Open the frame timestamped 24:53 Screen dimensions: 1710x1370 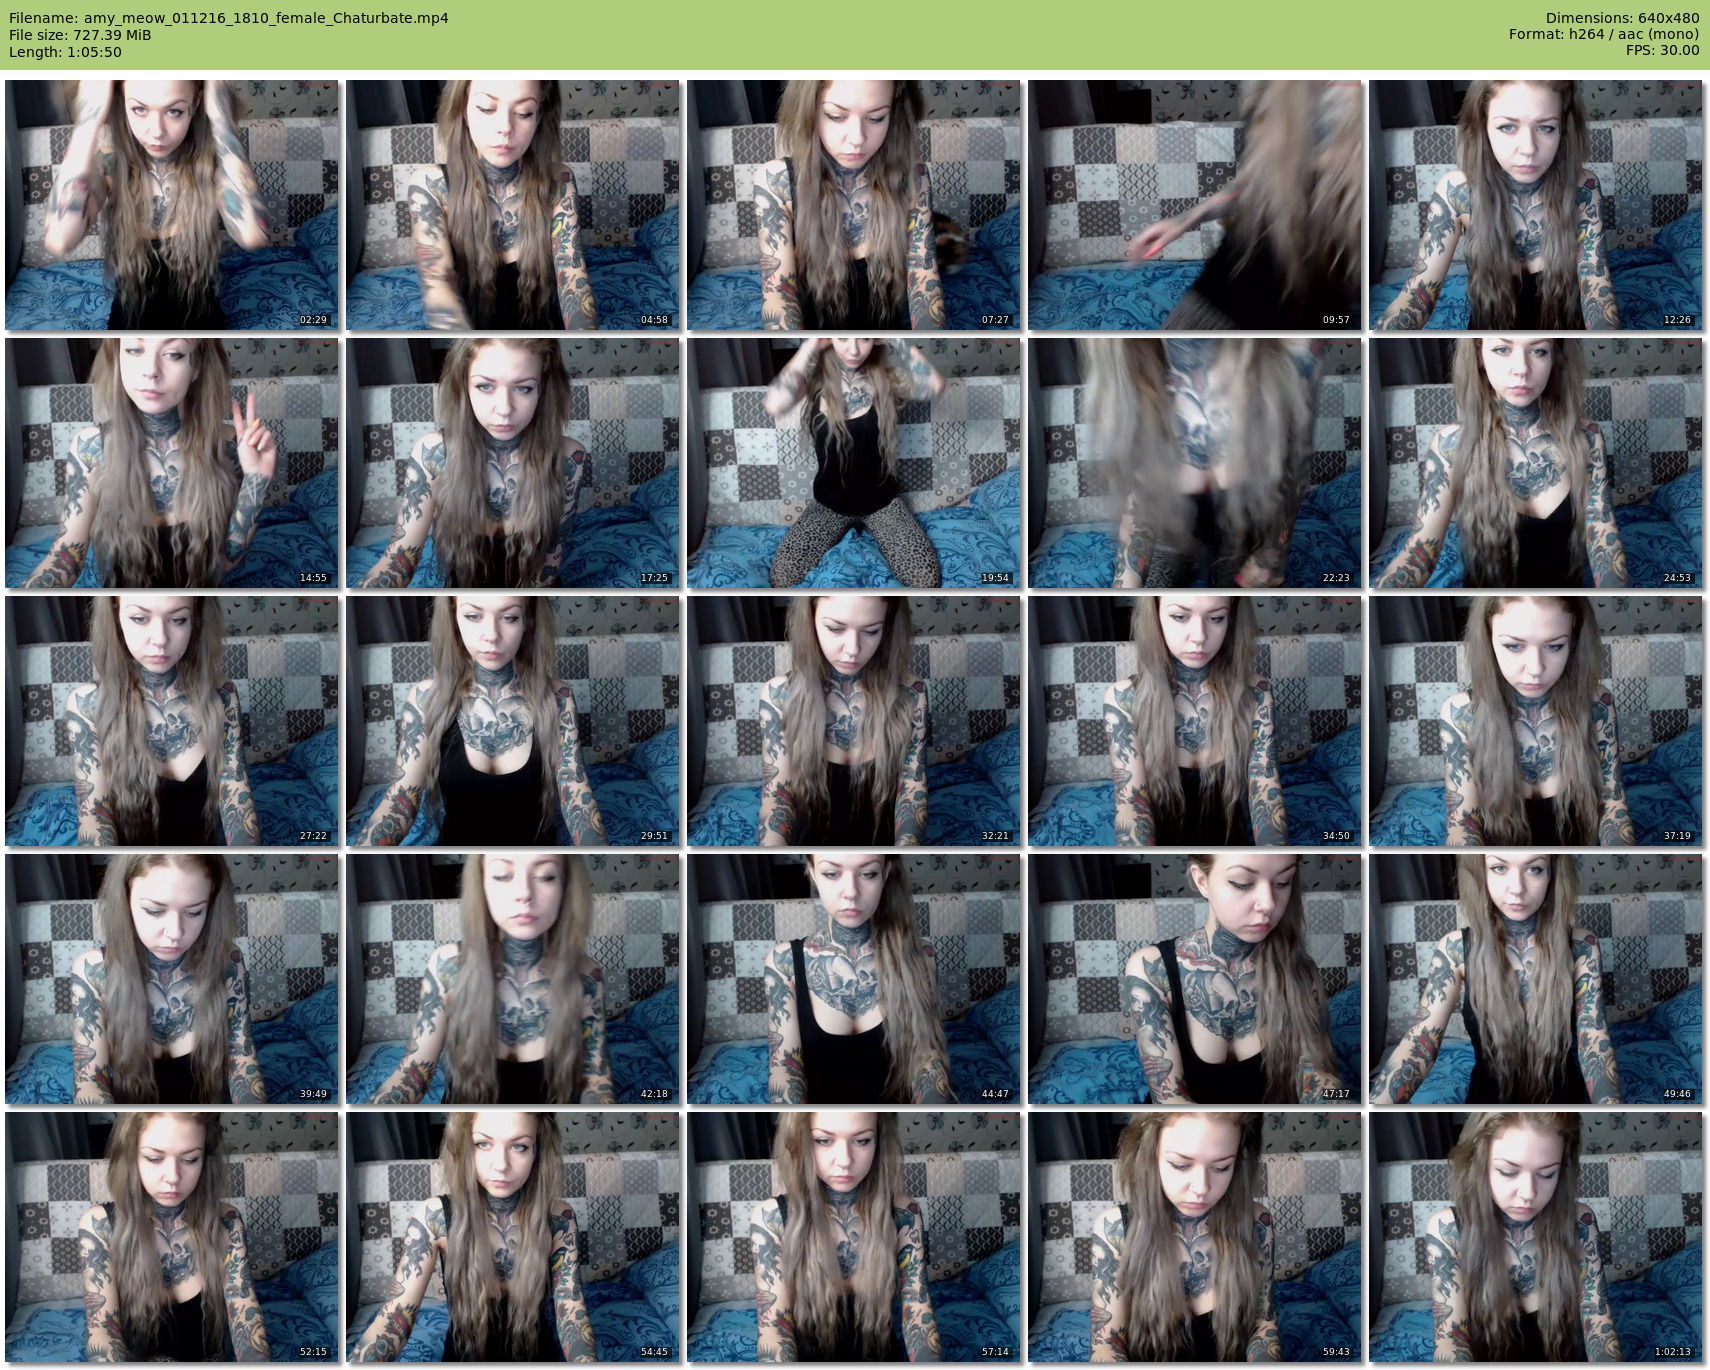click(1536, 463)
